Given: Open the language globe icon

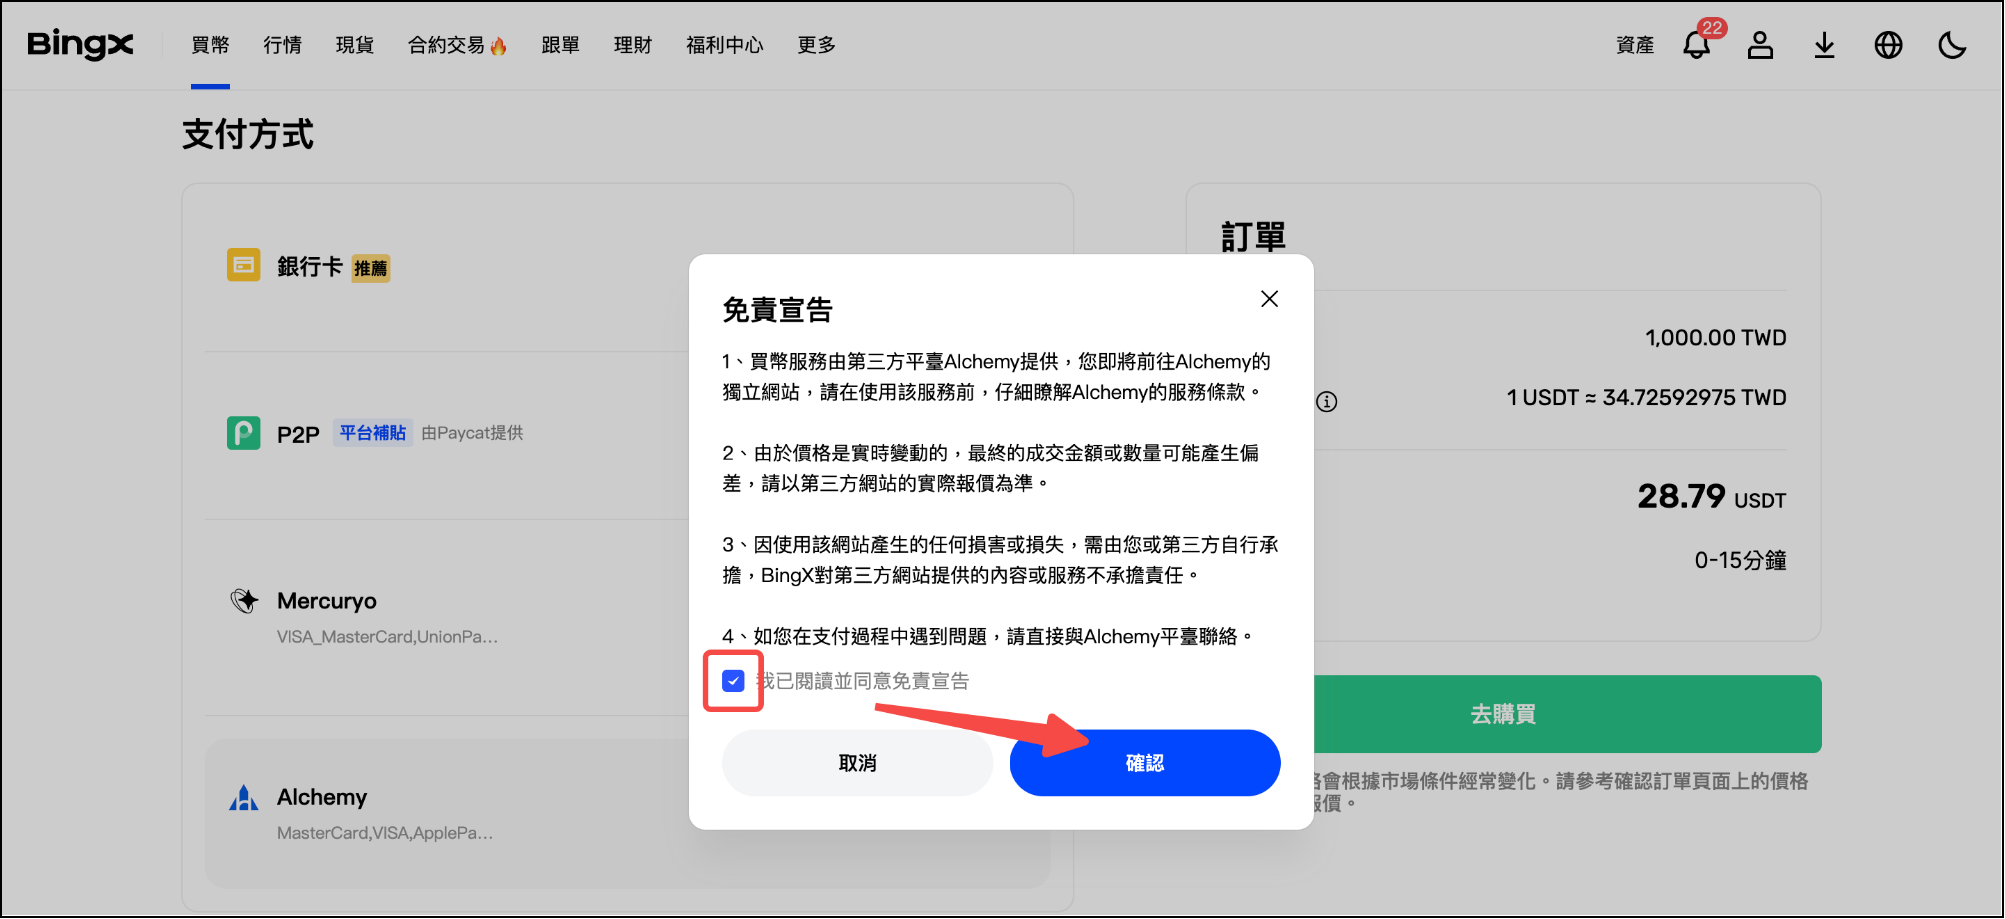Looking at the screenshot, I should [1888, 45].
